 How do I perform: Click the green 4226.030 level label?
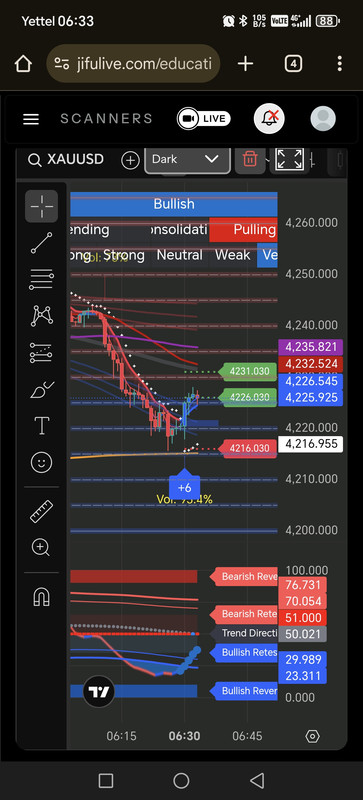(x=248, y=397)
